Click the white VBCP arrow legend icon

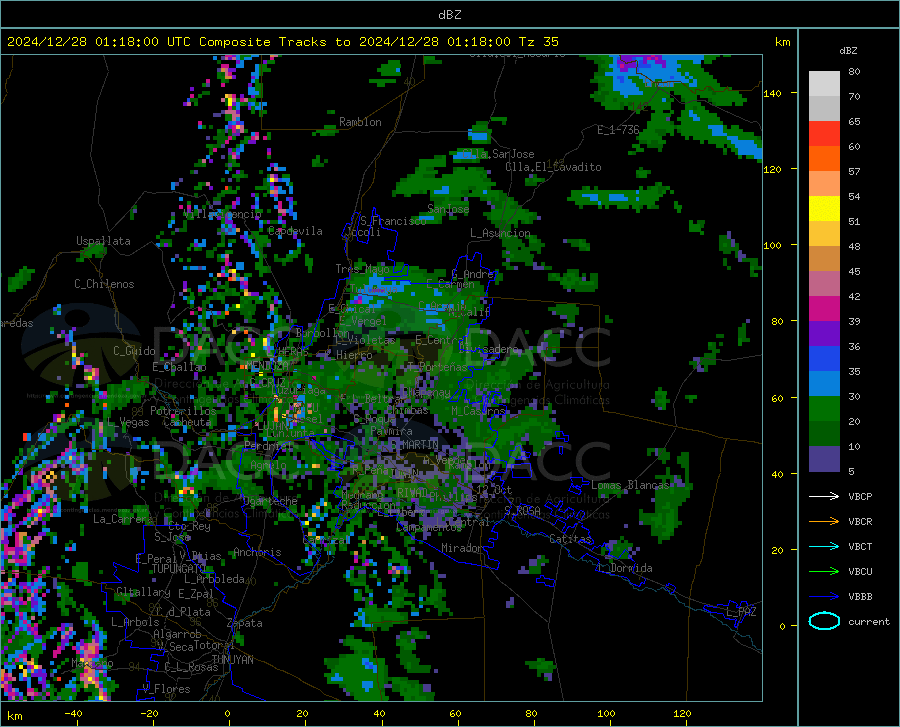coord(824,496)
